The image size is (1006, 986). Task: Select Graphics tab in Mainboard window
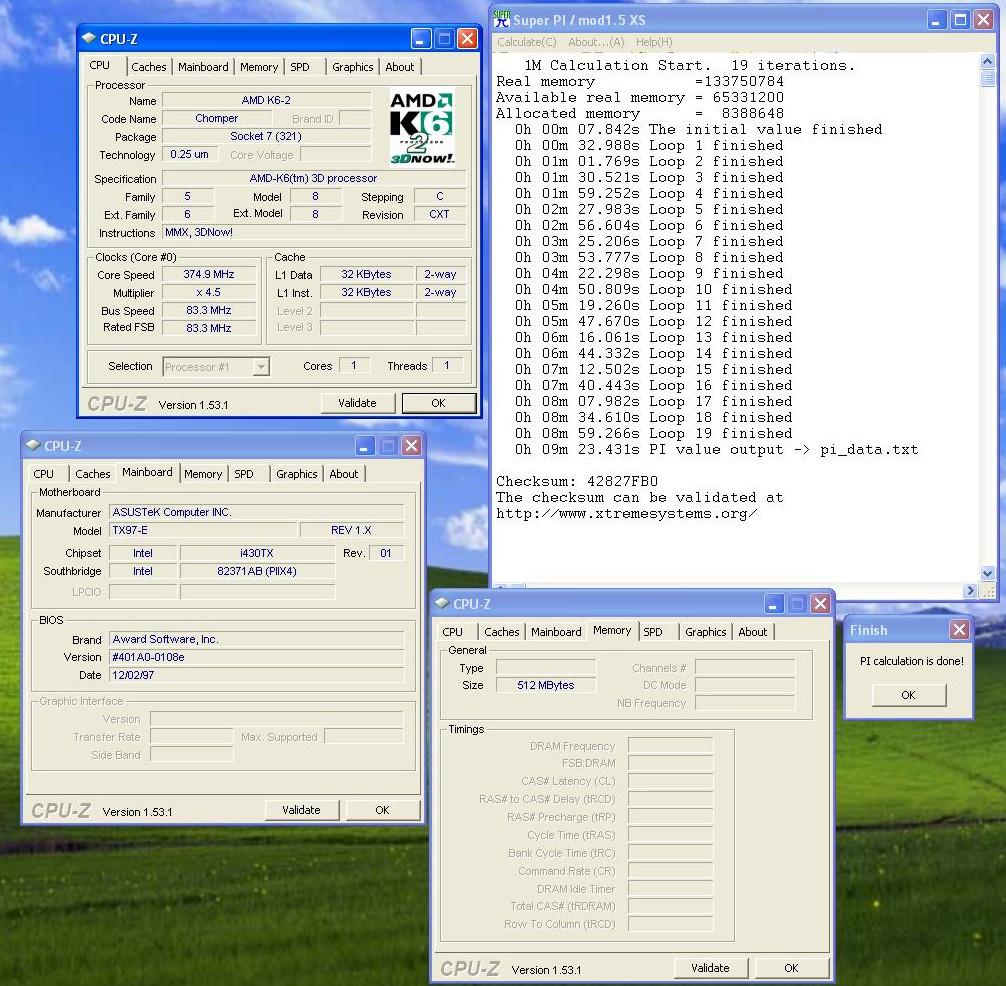tap(296, 473)
